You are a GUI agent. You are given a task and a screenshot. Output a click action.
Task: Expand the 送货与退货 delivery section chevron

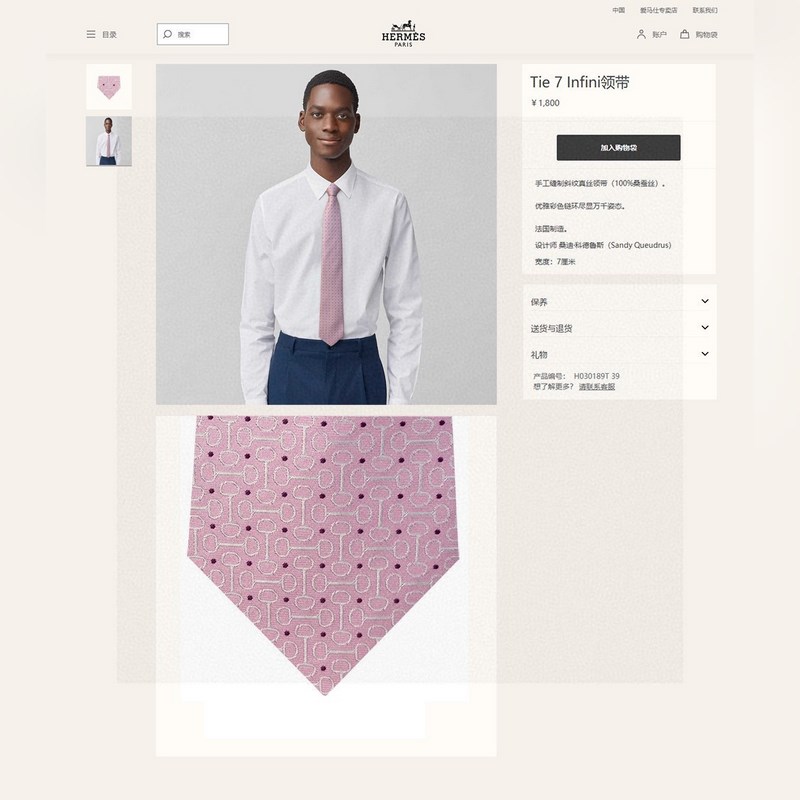pos(705,328)
